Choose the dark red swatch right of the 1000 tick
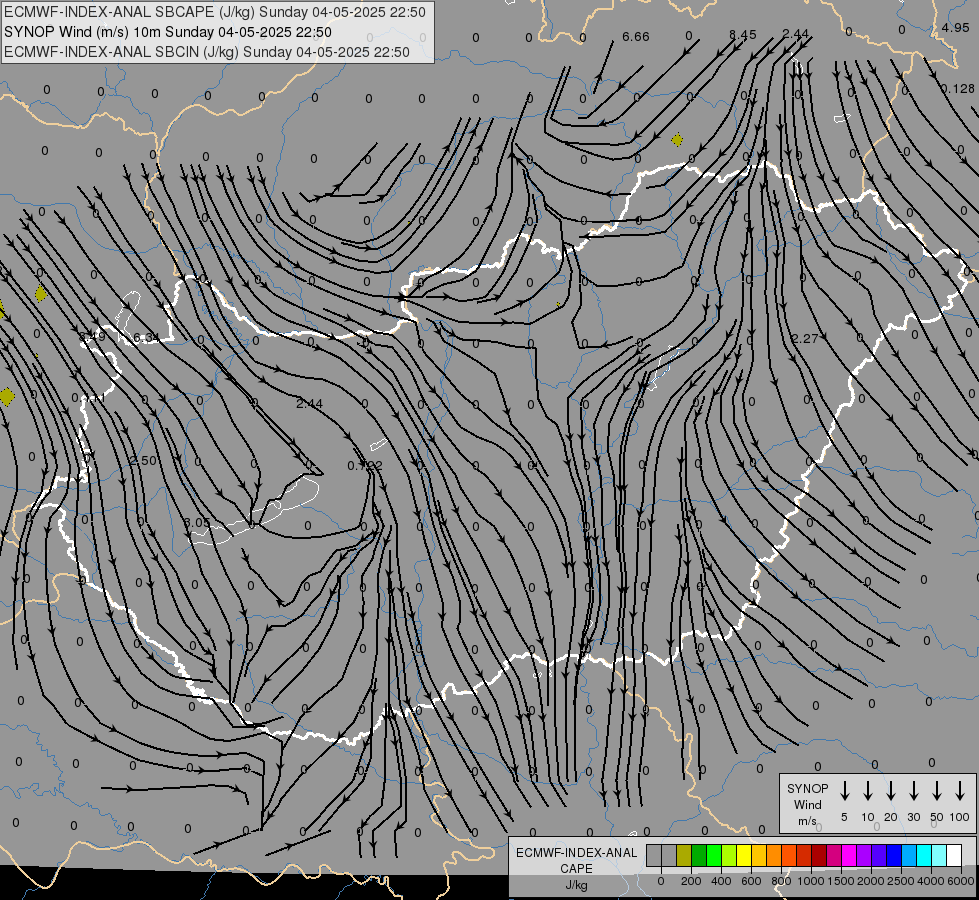Viewport: 979px width, 900px height. (819, 856)
